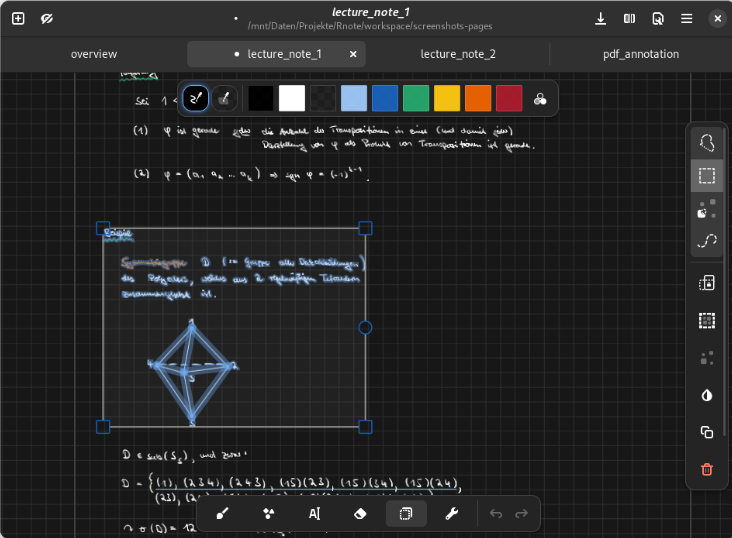Image resolution: width=732 pixels, height=538 pixels.
Task: Open the color picker dialog button
Action: [540, 99]
